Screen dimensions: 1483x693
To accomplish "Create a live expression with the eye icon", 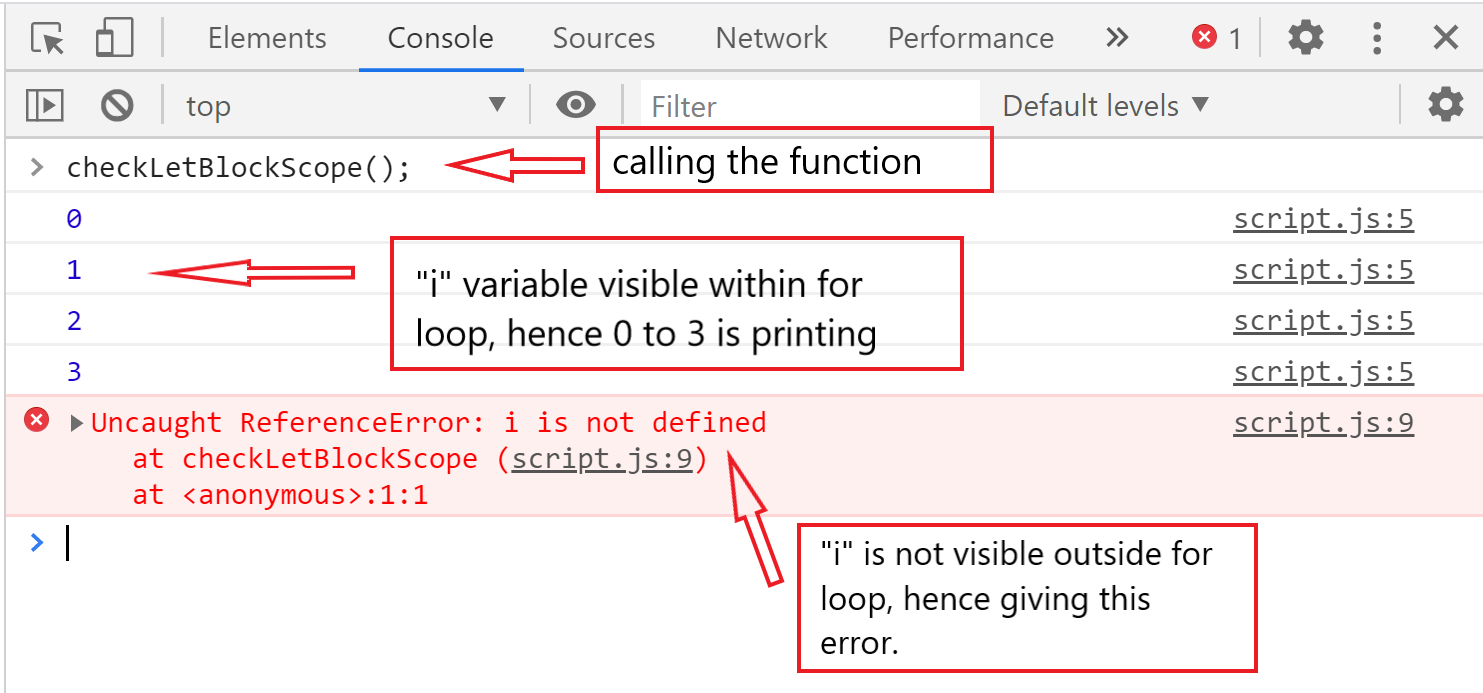I will click(x=576, y=105).
